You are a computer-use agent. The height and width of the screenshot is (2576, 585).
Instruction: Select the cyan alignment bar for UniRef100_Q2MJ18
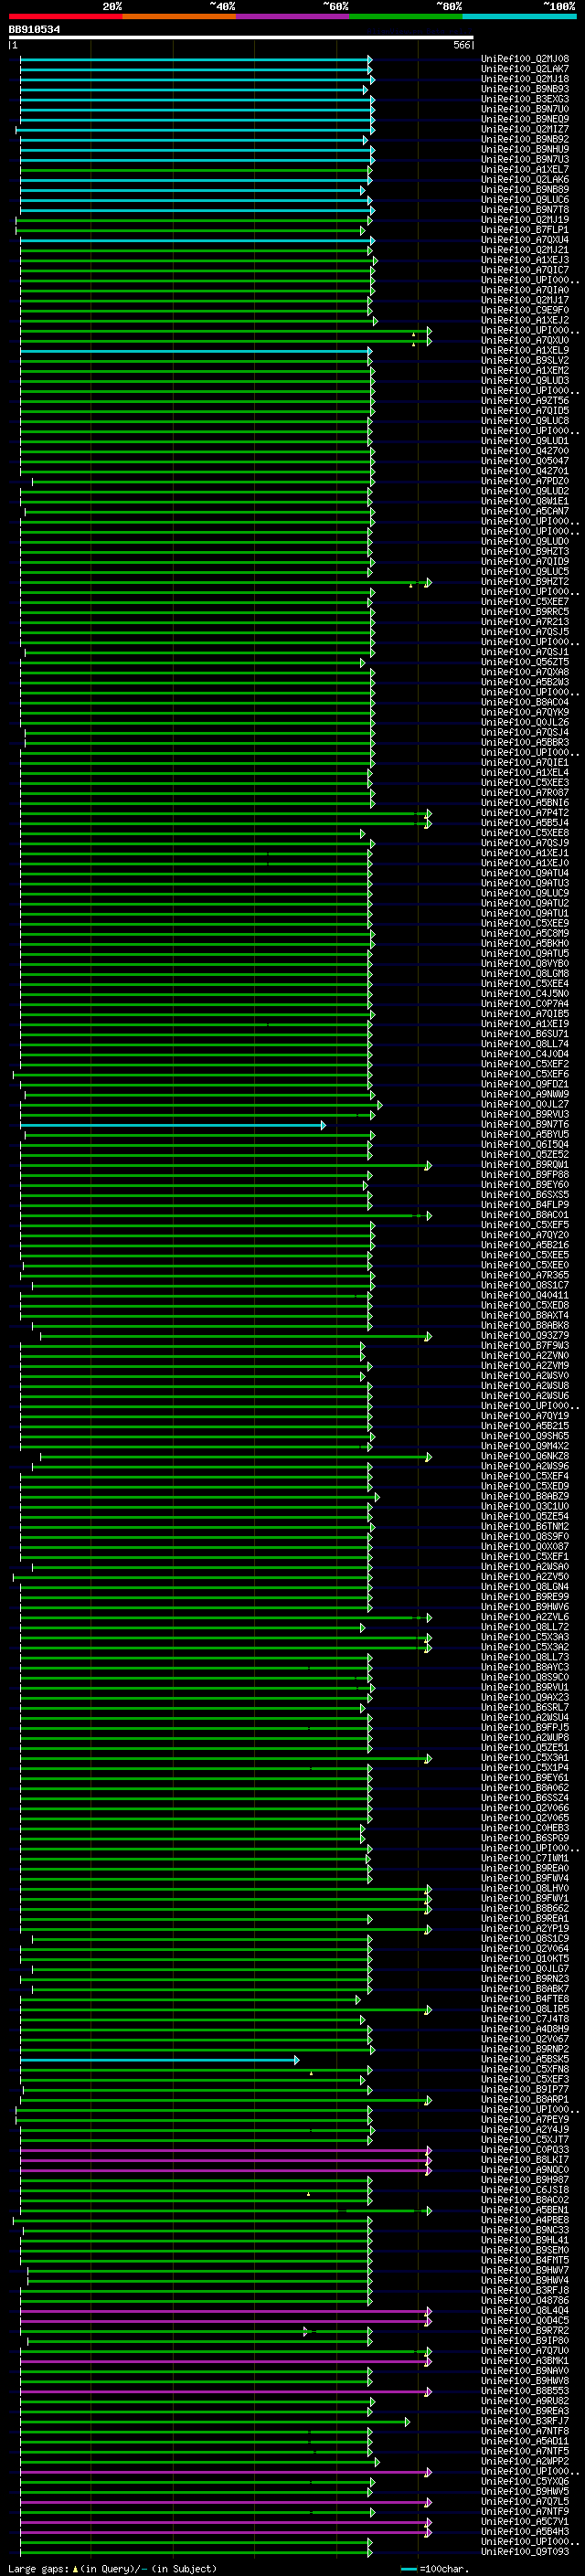pos(197,79)
